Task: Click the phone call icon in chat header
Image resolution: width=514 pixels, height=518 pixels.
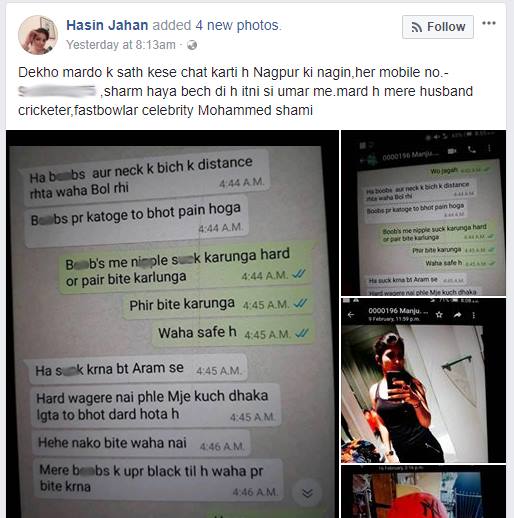Action: coord(471,150)
